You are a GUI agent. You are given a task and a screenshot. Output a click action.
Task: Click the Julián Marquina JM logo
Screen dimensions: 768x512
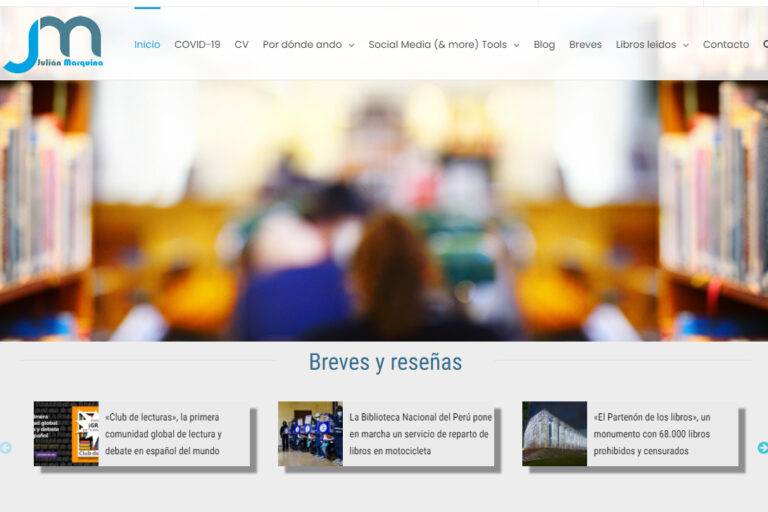(x=53, y=45)
